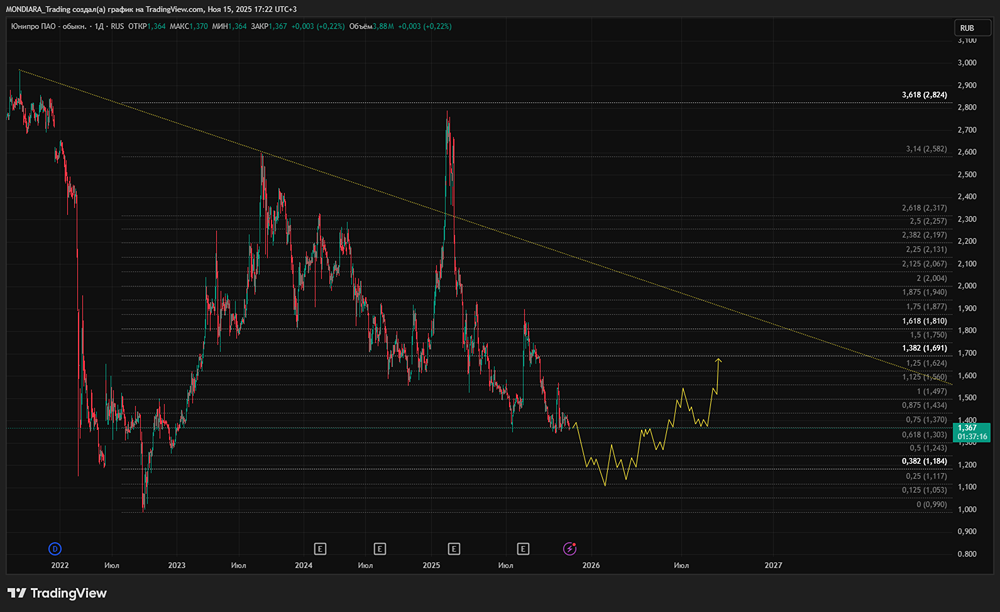
Task: Click the blue dividend marker near 2022
Action: (55, 548)
